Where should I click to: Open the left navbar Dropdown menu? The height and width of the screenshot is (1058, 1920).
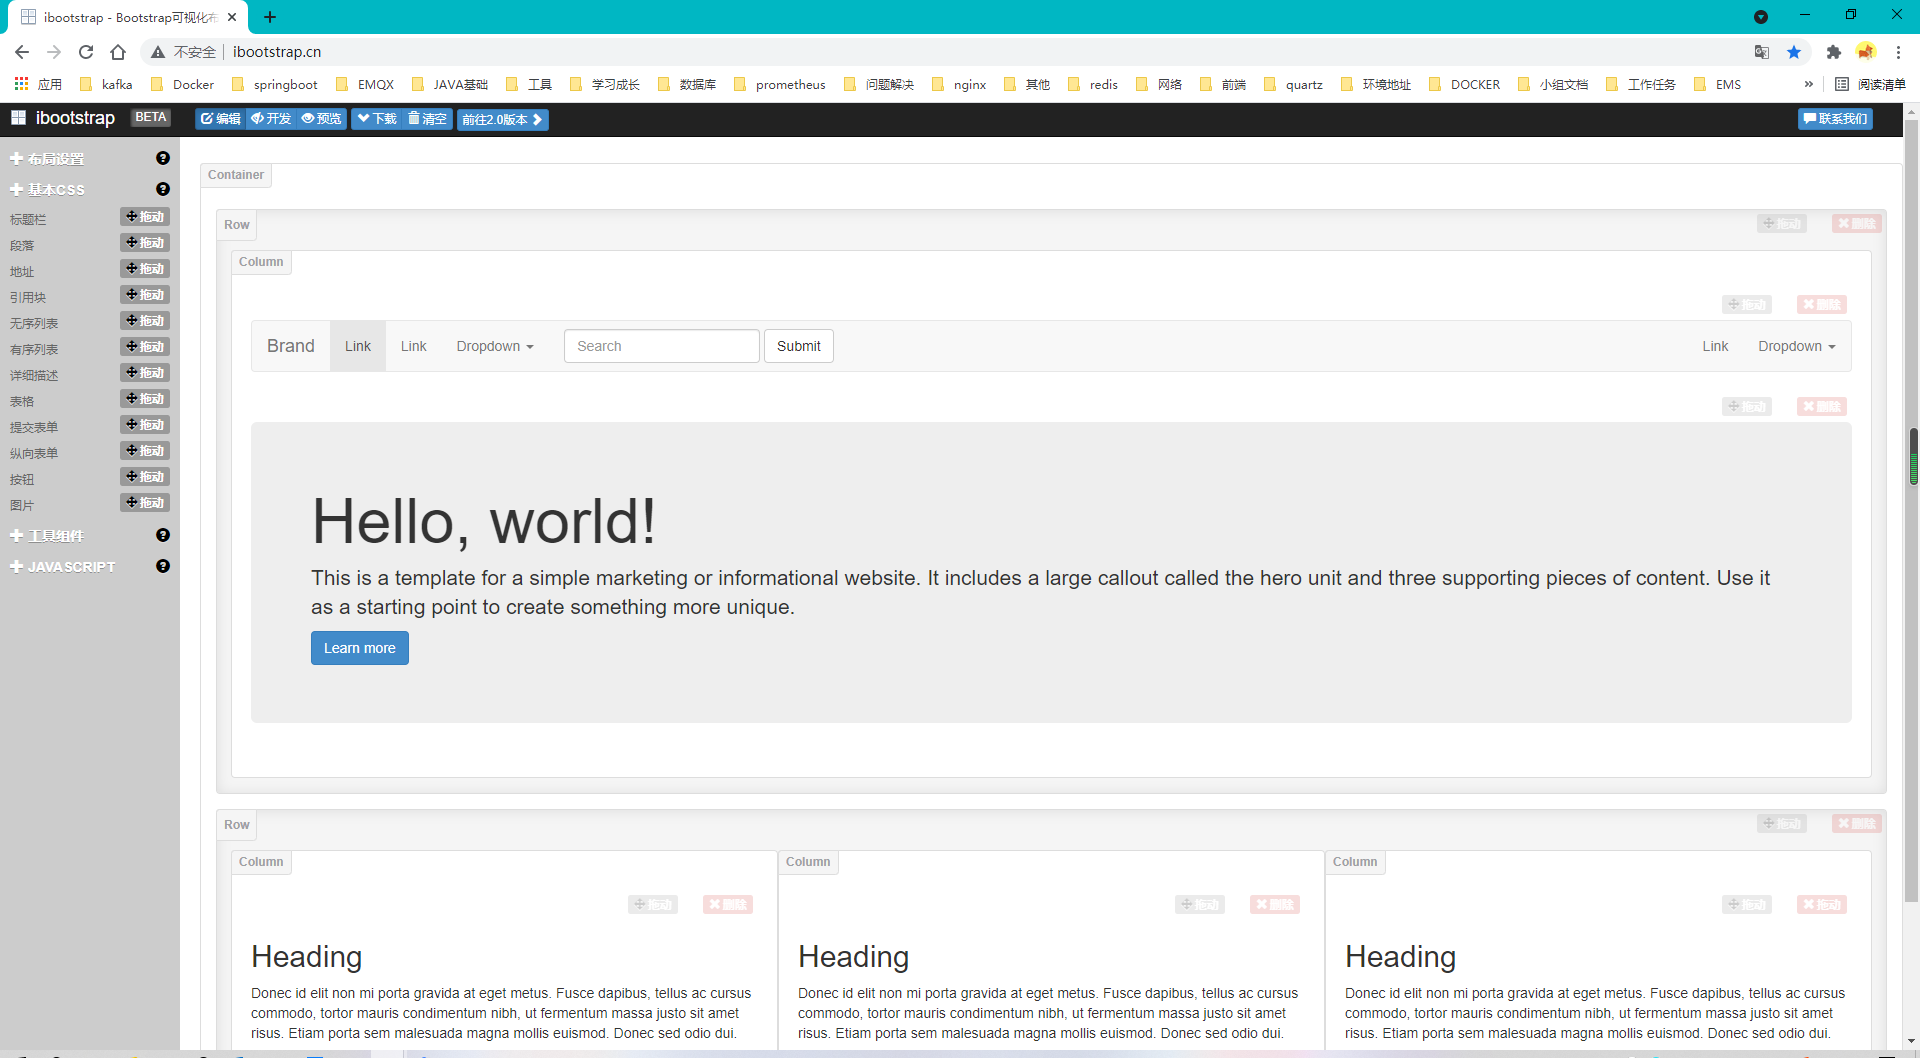pos(495,346)
